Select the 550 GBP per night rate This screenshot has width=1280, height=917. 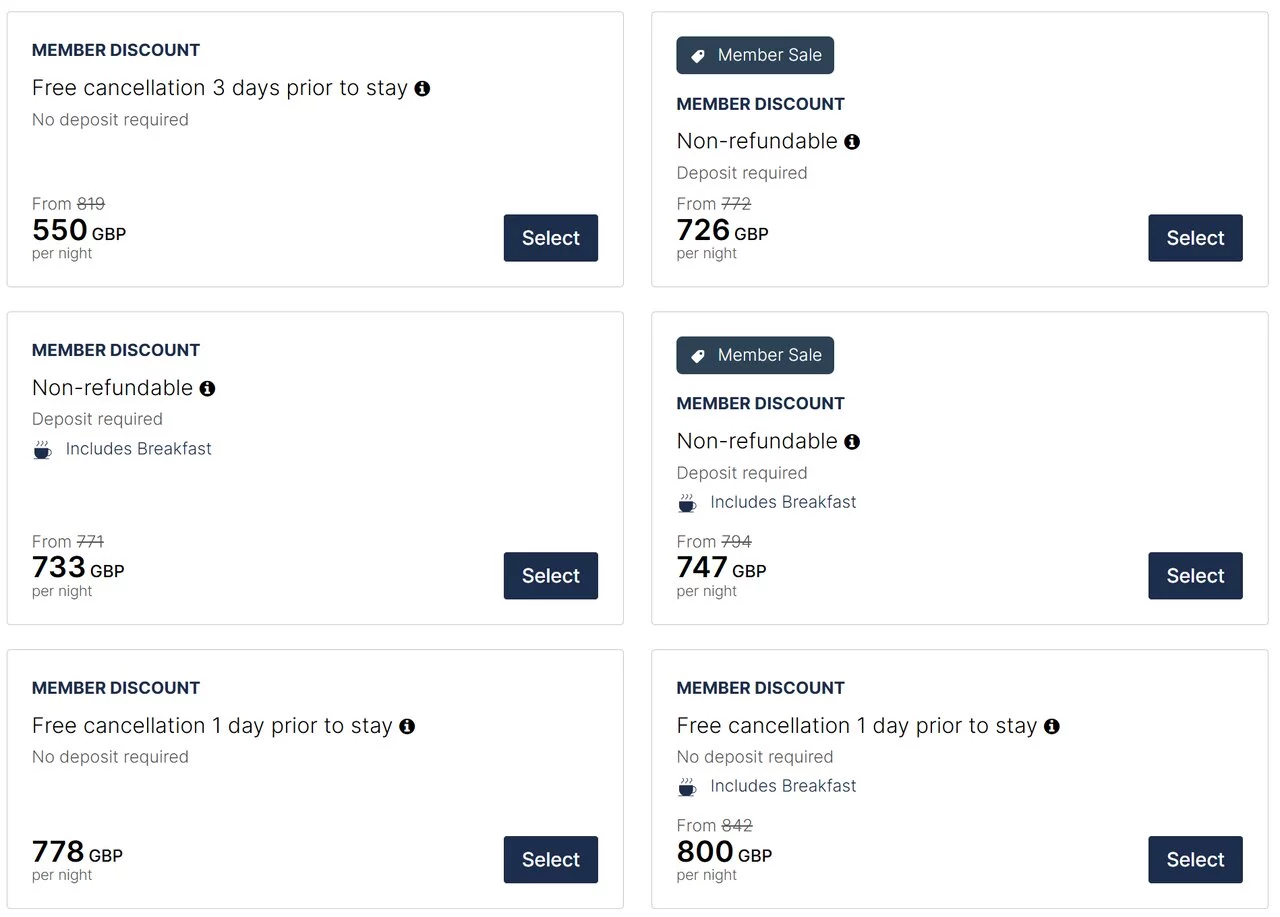(551, 238)
